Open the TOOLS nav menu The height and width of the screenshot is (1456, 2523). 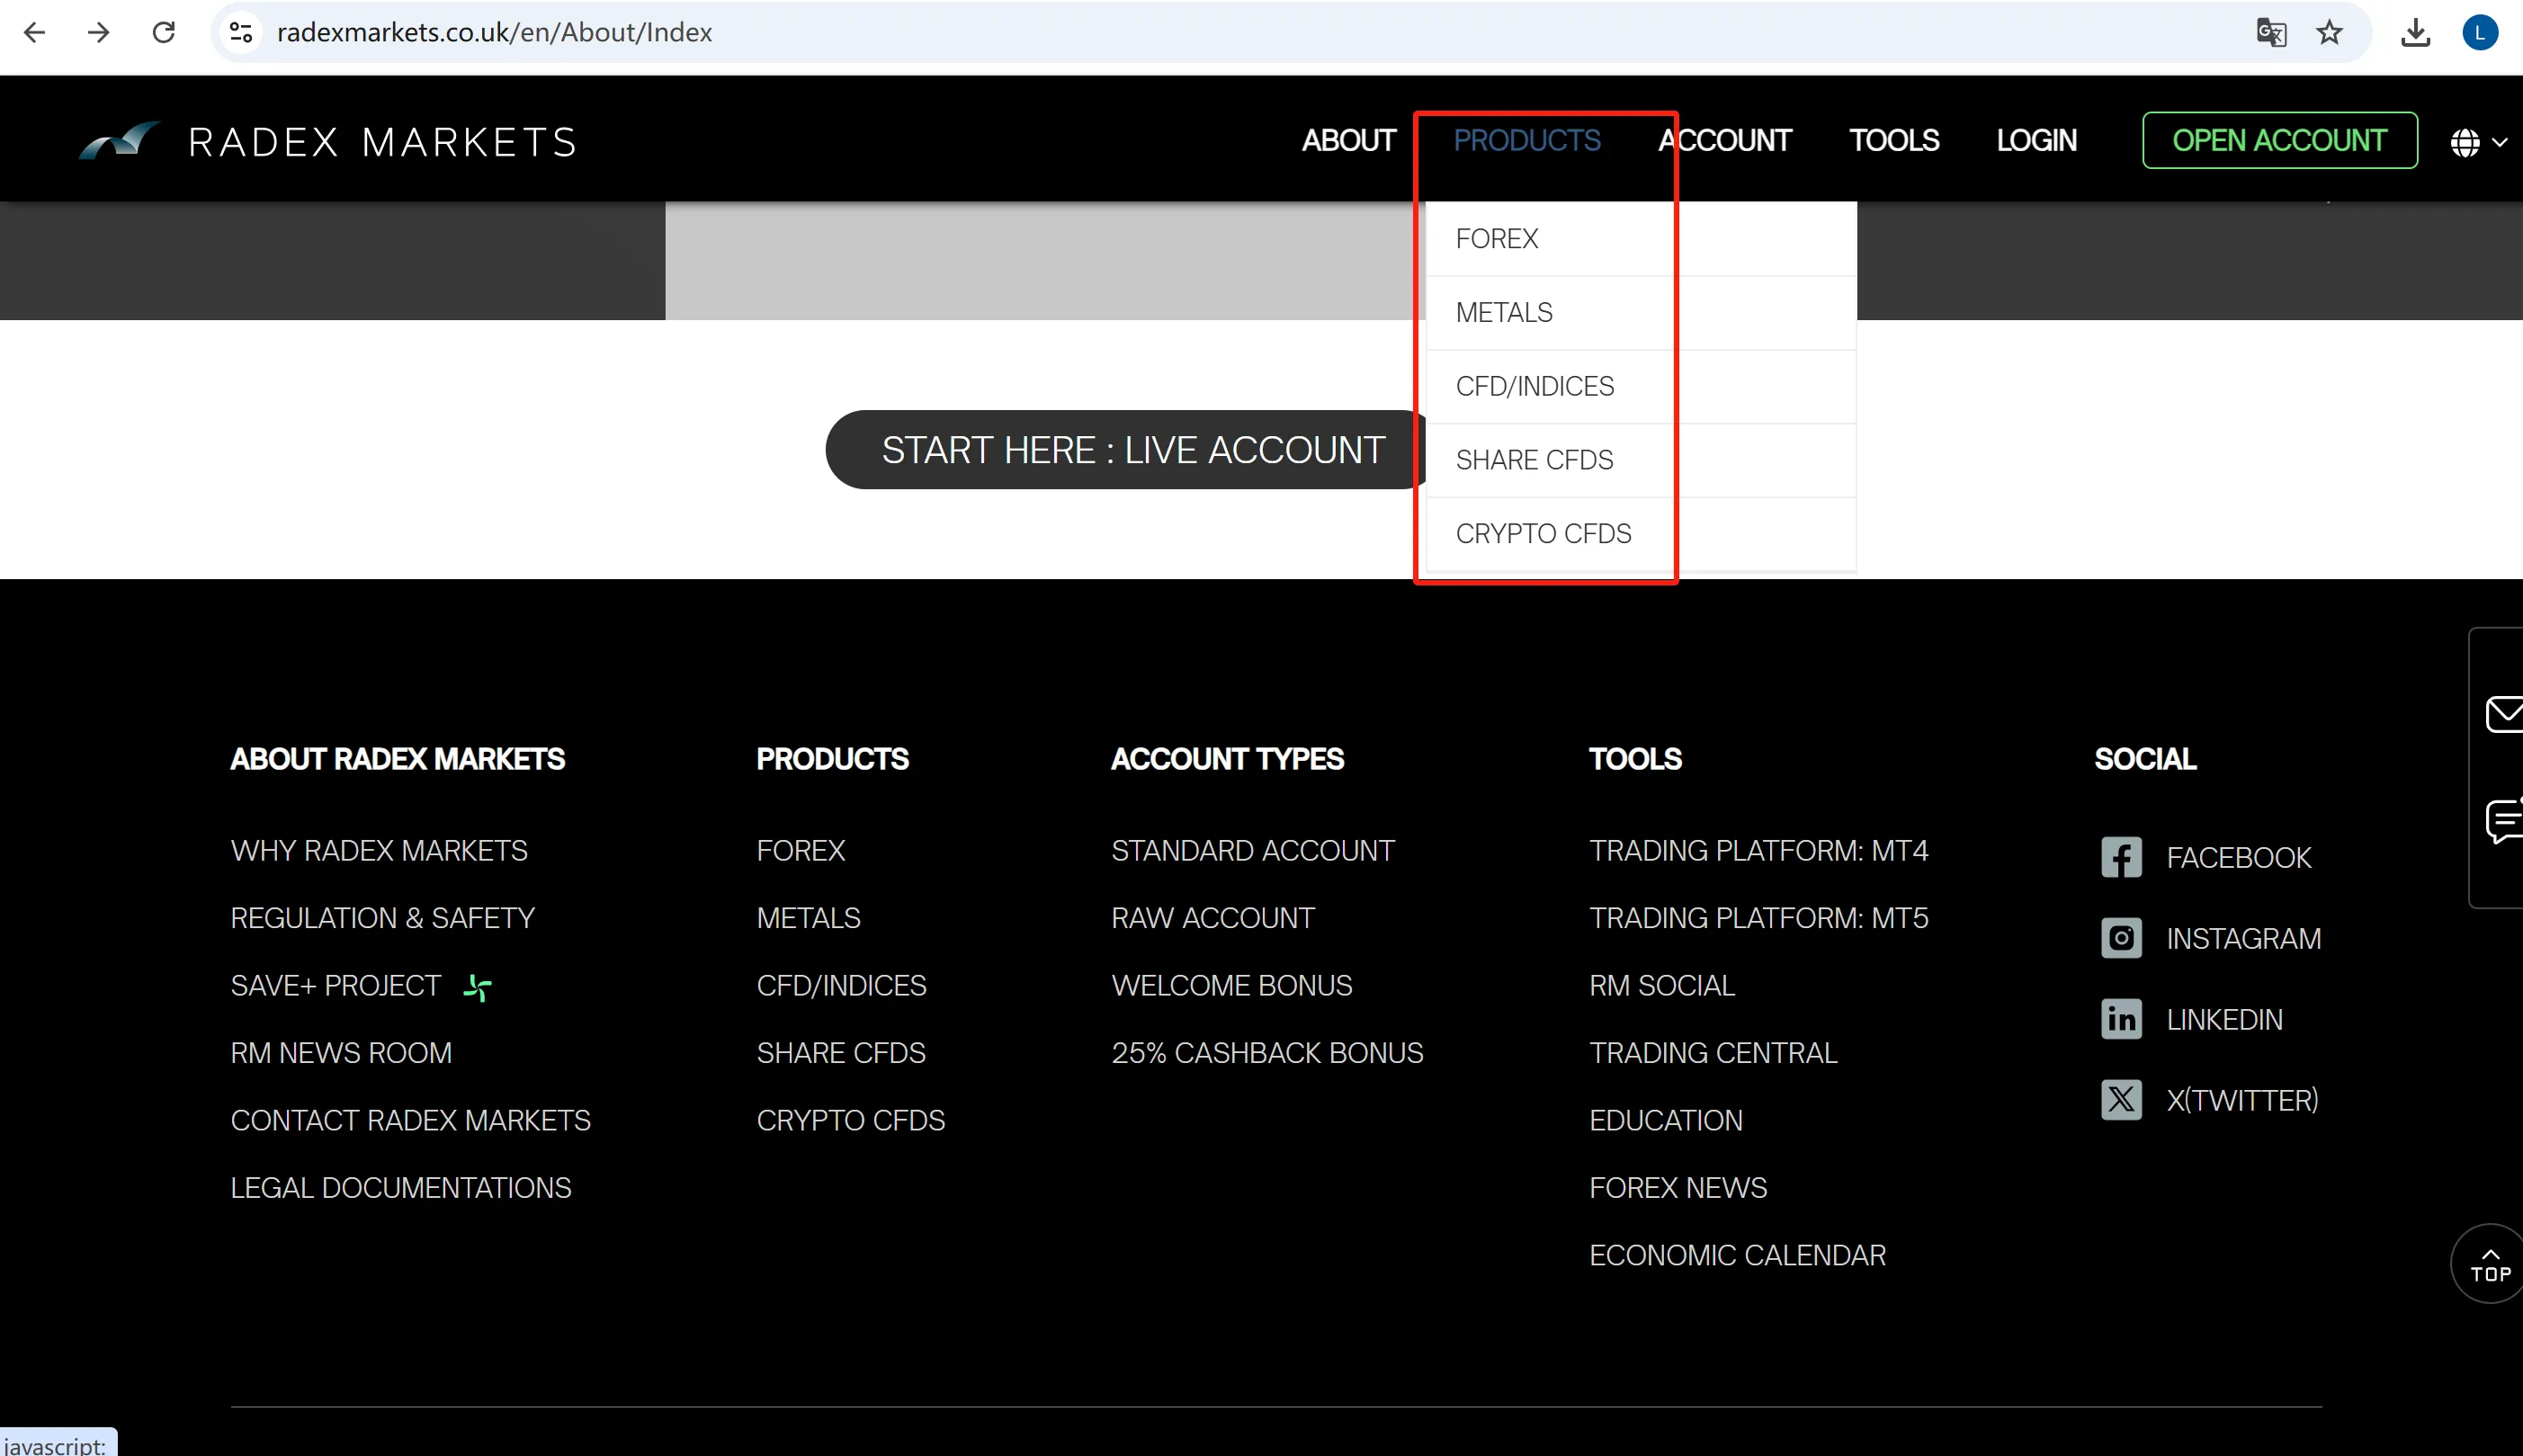1894,140
